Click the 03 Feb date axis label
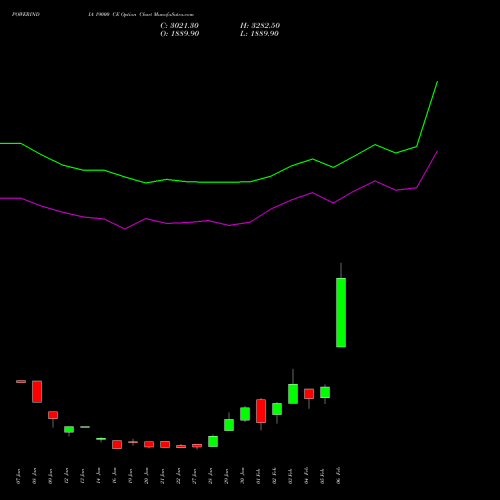 (291, 476)
